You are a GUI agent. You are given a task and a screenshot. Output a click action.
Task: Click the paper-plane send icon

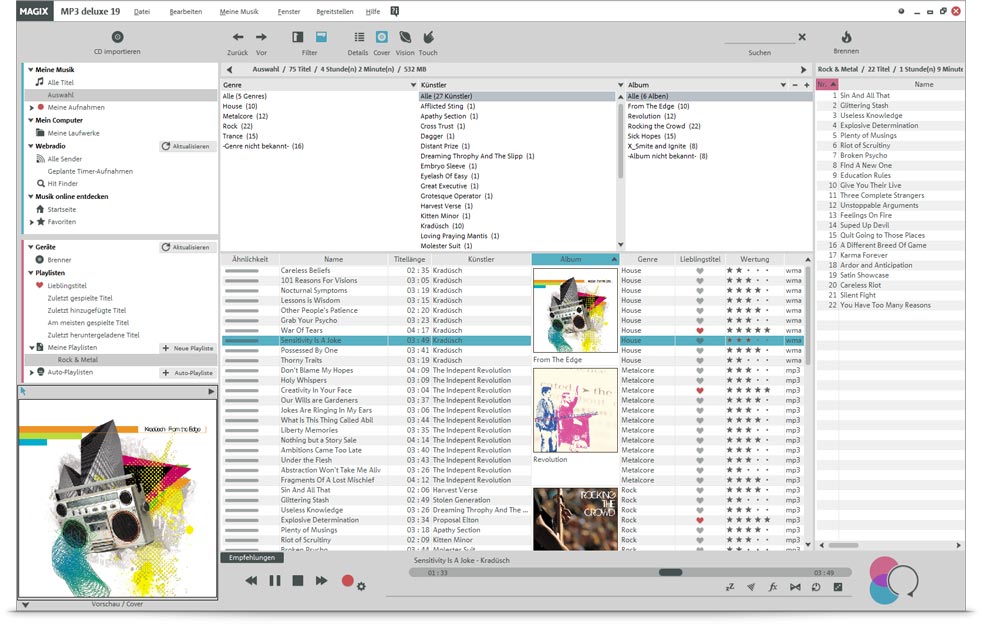[x=751, y=587]
